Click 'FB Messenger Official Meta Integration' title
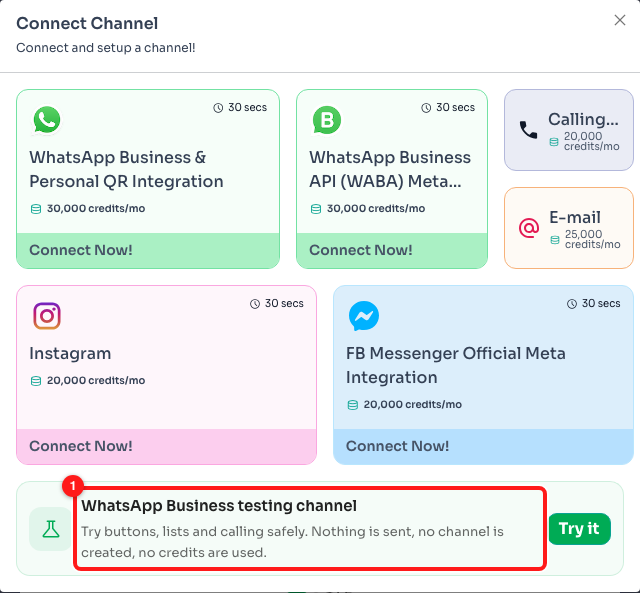Viewport: 640px width, 593px height. coord(456,365)
